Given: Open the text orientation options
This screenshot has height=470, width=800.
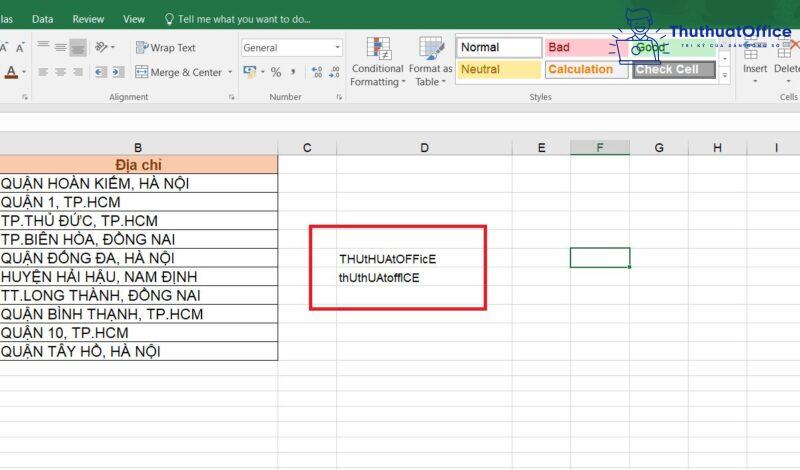Looking at the screenshot, I should [x=104, y=47].
